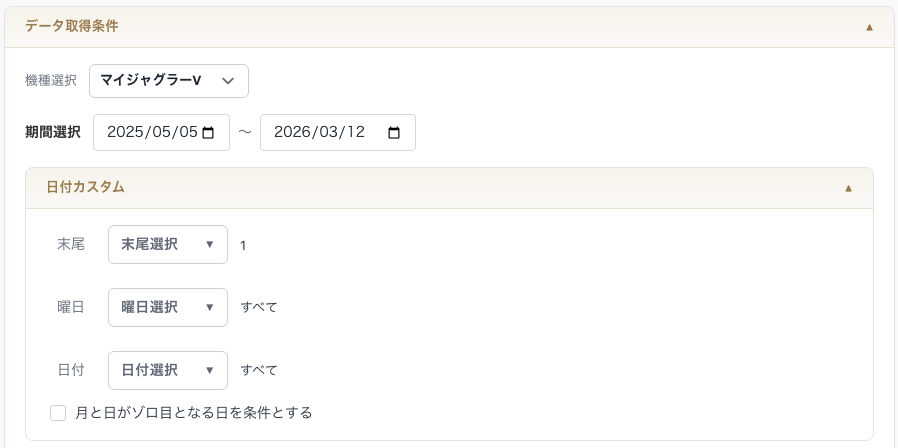Enable the 月と日がゾロ目 checkbox
The height and width of the screenshot is (448, 898).
tap(58, 412)
